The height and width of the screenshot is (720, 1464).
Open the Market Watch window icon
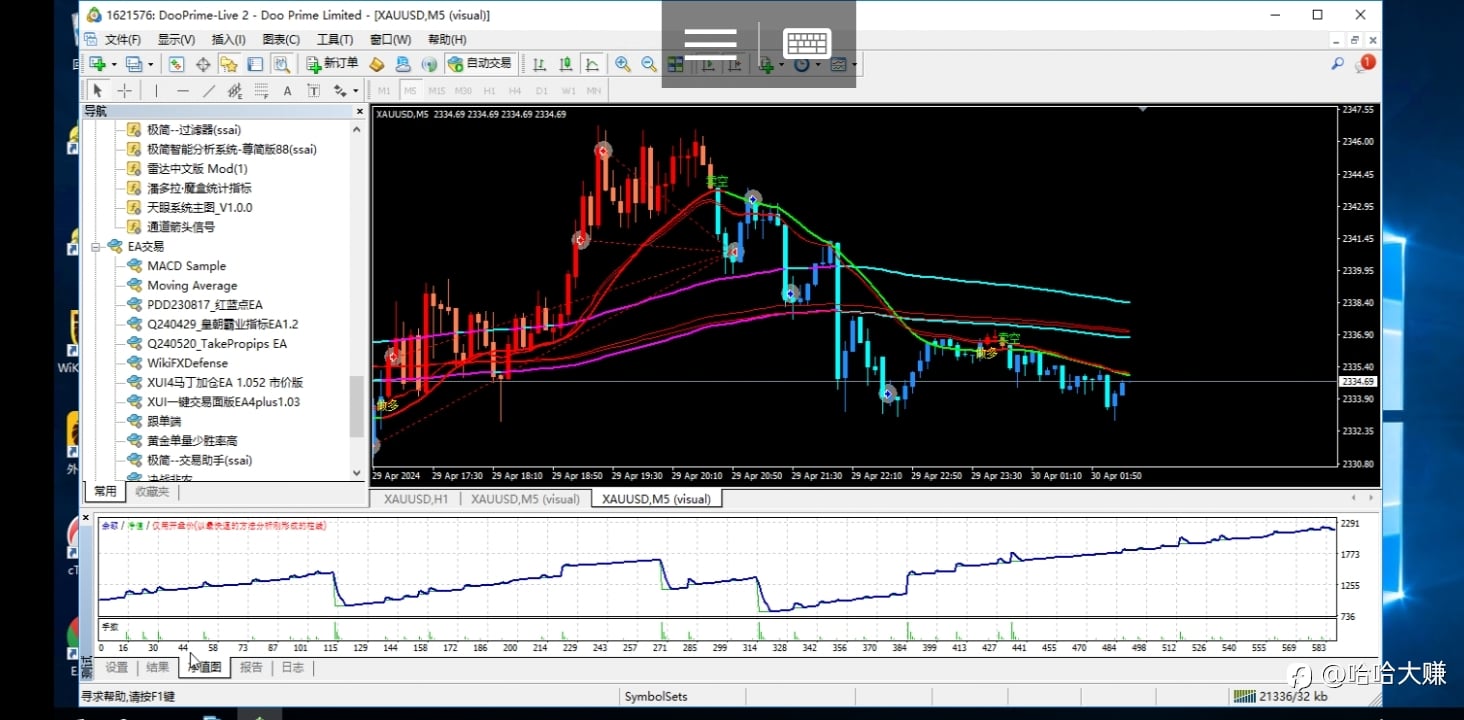pos(177,64)
